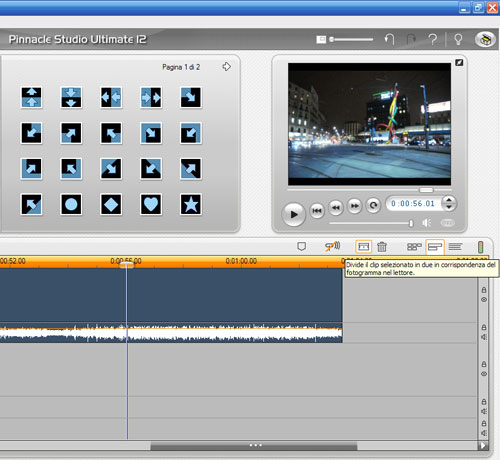Image resolution: width=500 pixels, height=460 pixels.
Task: Click the timeline horizontal scrollbar
Action: point(254,446)
